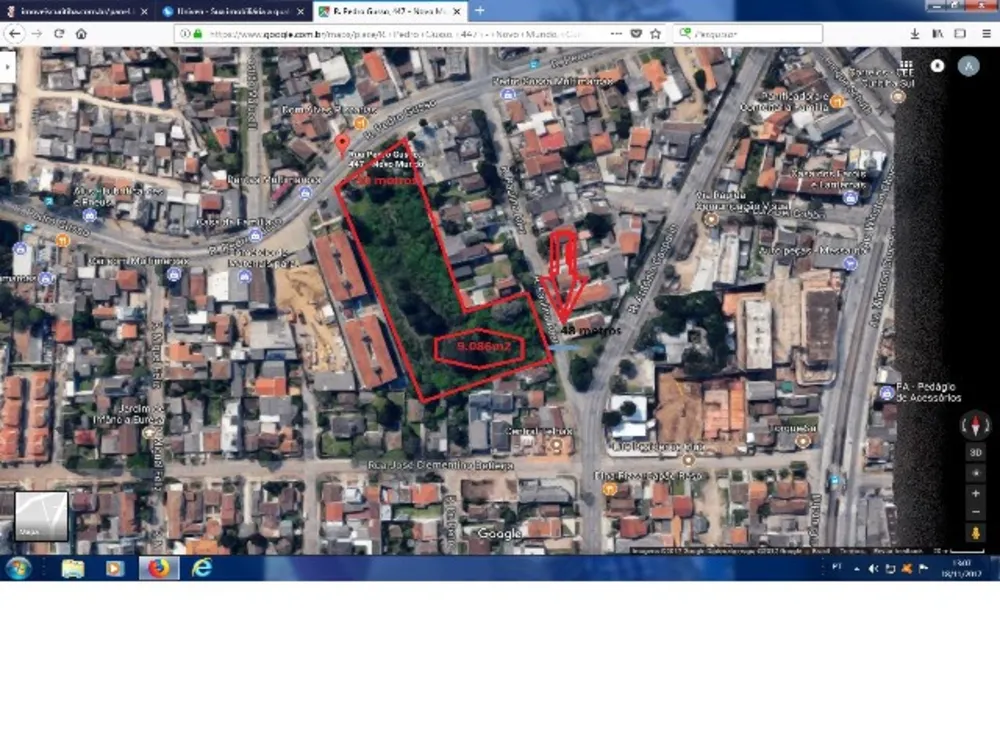
Task: Open the Google apps grid icon
Action: point(906,66)
